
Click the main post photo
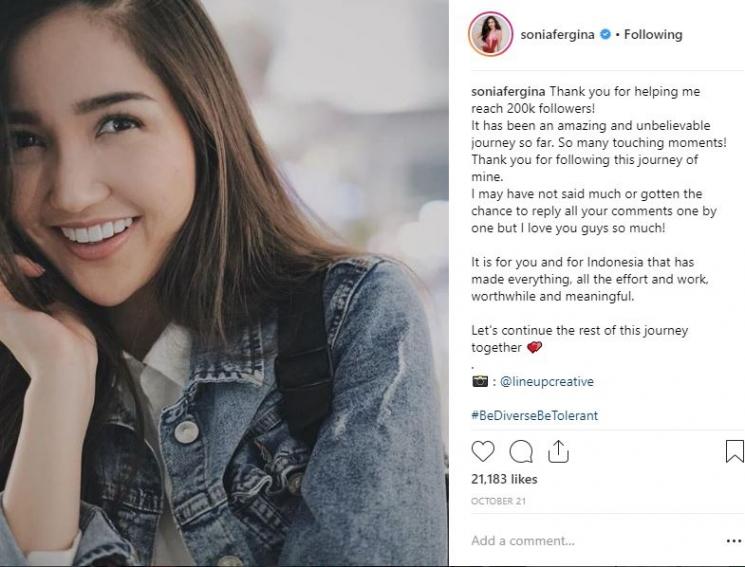pos(225,283)
